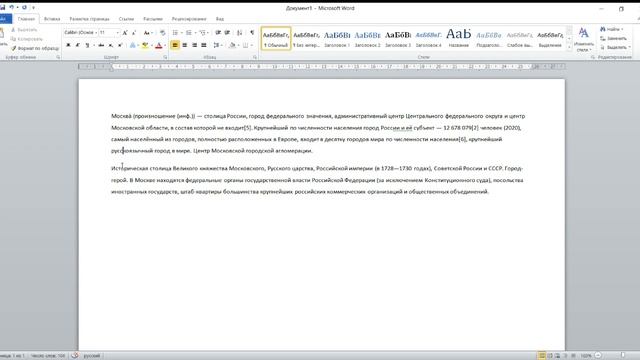Open multilevel list button
The width and height of the screenshot is (640, 360).
coord(202,33)
